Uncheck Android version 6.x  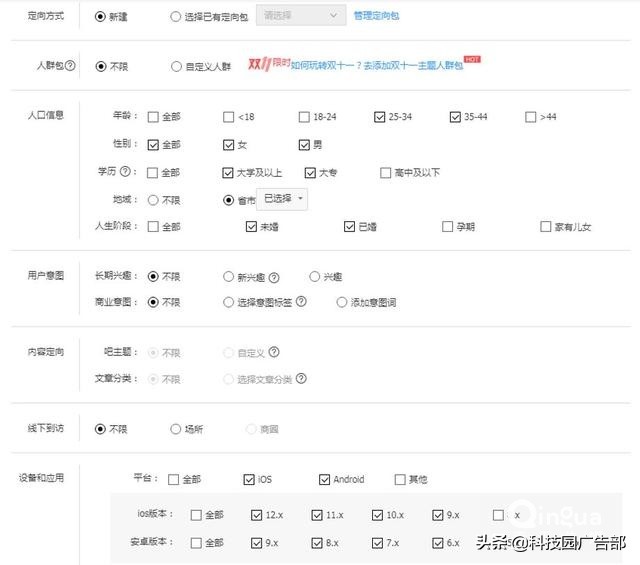[438, 543]
